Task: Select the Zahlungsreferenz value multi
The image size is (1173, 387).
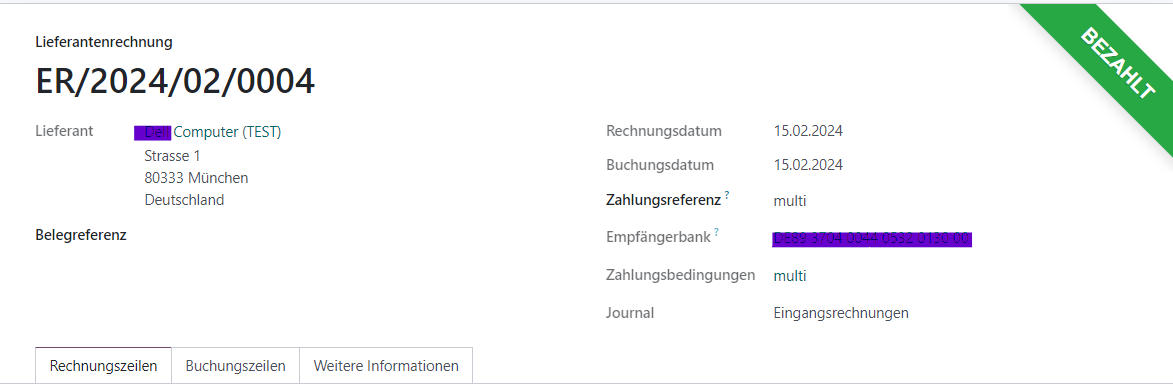Action: coord(790,201)
